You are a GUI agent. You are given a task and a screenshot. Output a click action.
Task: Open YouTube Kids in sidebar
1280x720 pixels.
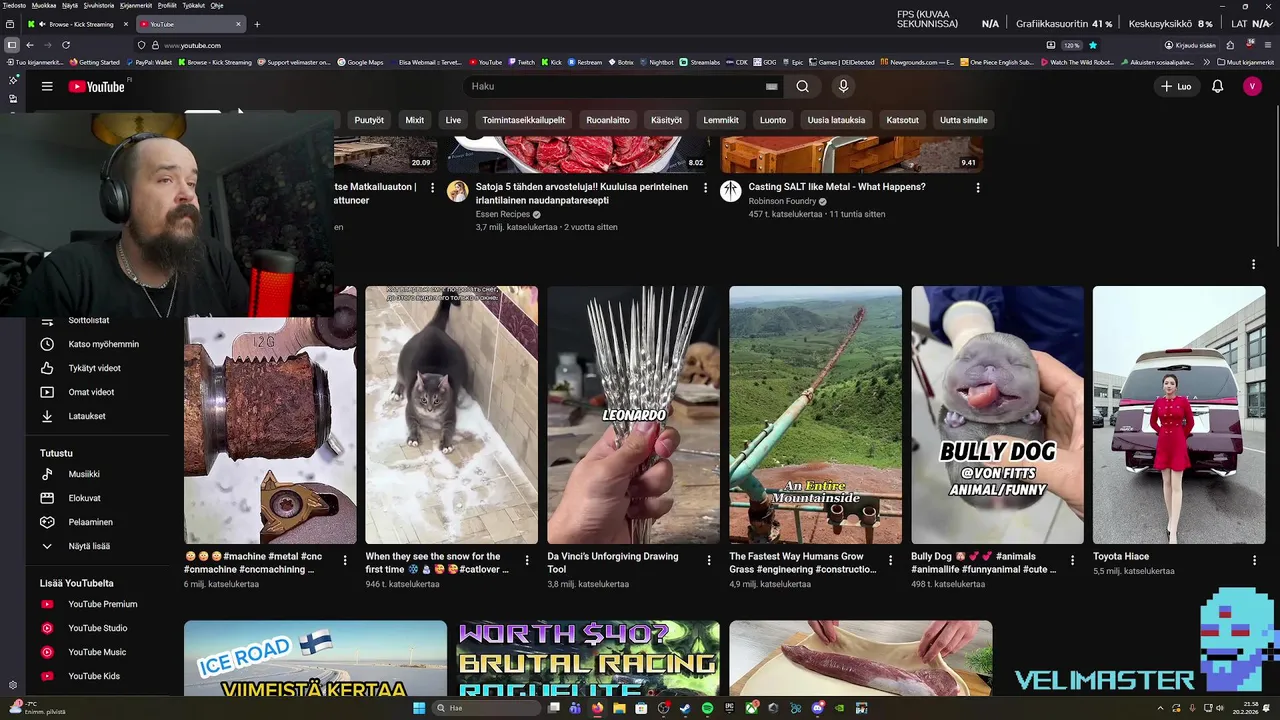[x=94, y=676]
